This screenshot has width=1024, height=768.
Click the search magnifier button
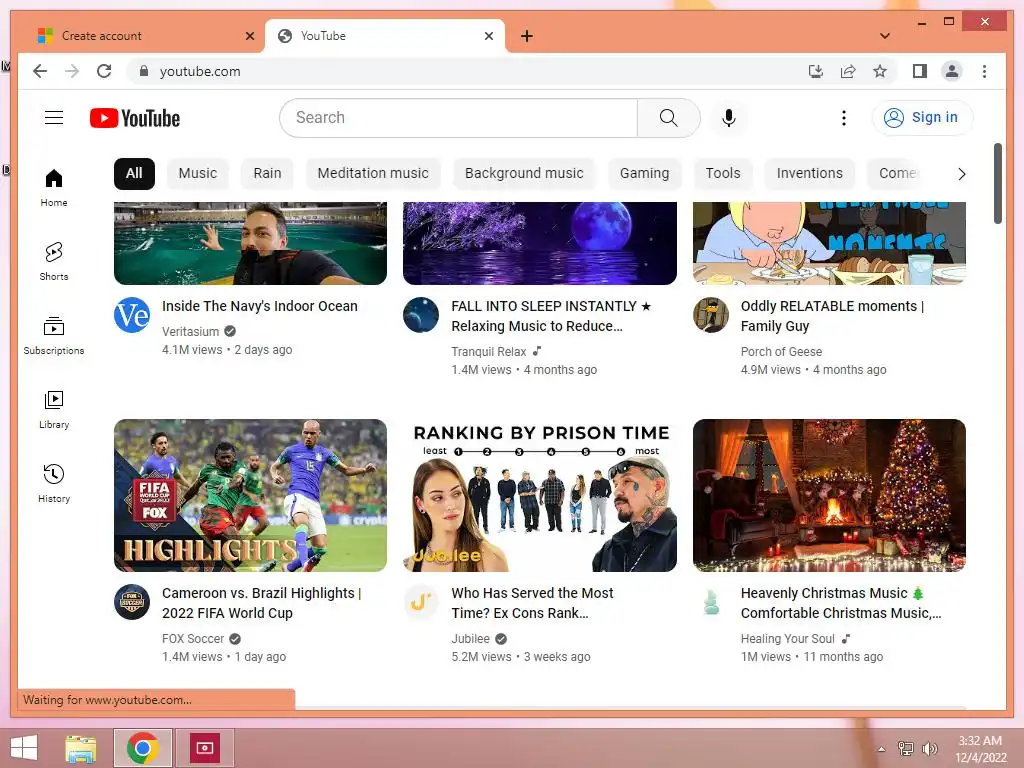668,118
